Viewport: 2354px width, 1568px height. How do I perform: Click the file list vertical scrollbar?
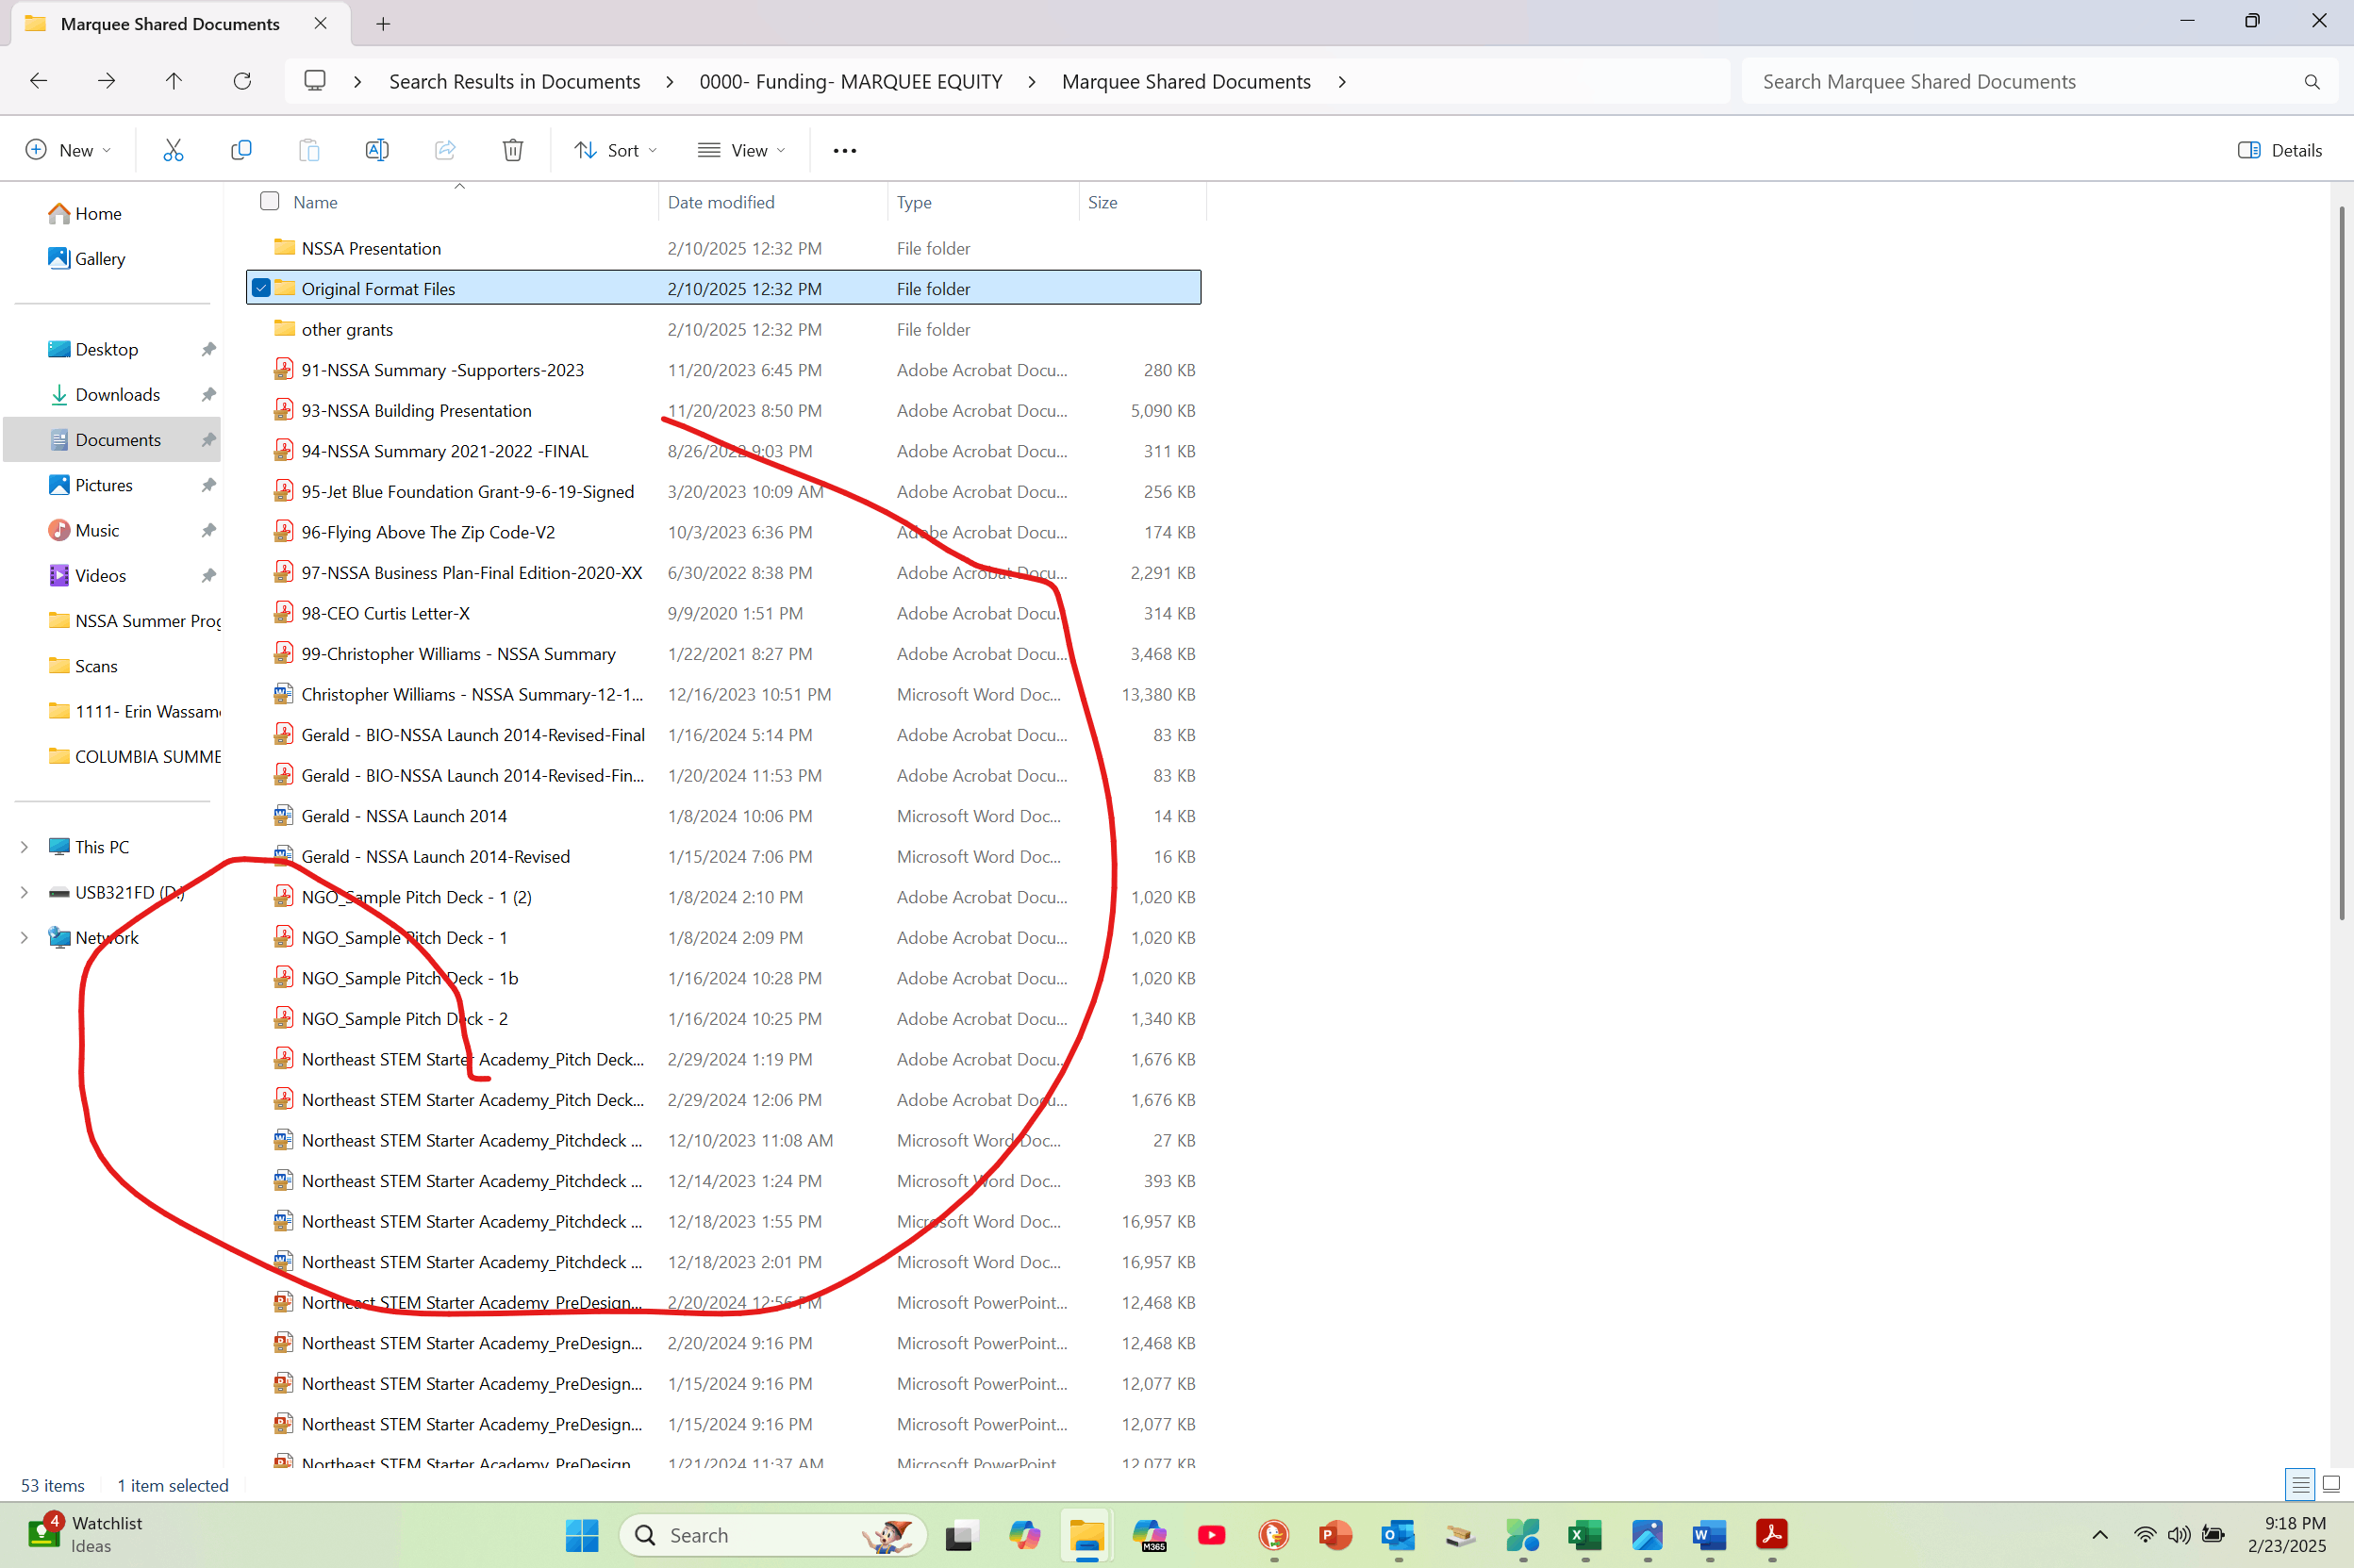[x=2341, y=562]
